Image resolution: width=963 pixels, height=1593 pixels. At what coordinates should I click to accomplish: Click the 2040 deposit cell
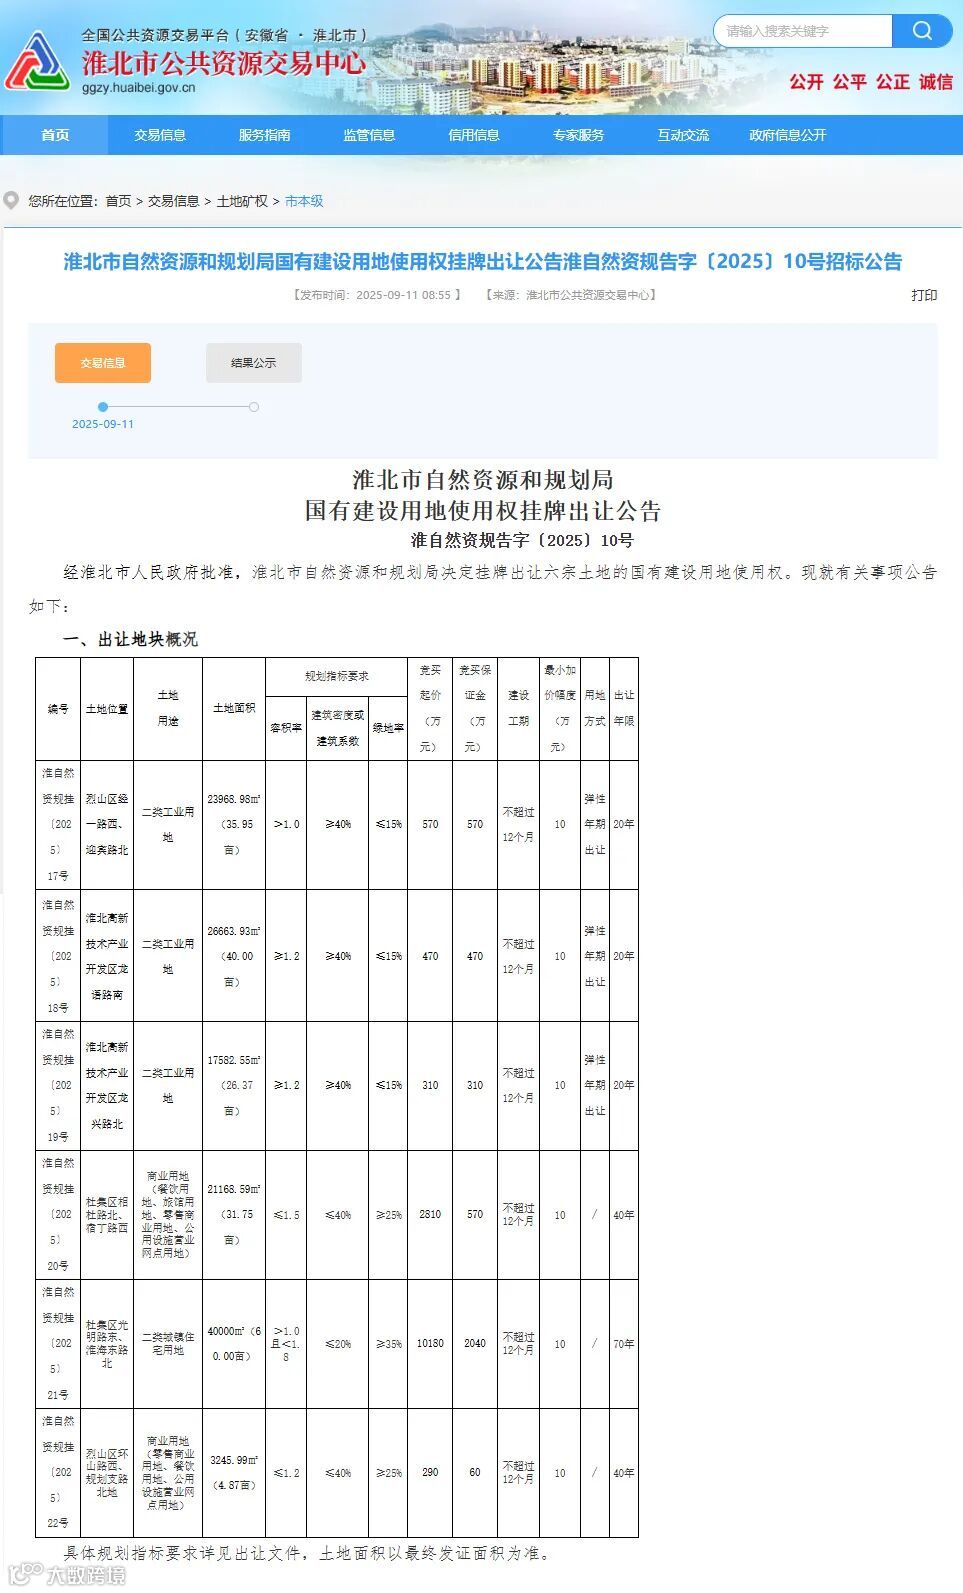pyautogui.click(x=475, y=1344)
